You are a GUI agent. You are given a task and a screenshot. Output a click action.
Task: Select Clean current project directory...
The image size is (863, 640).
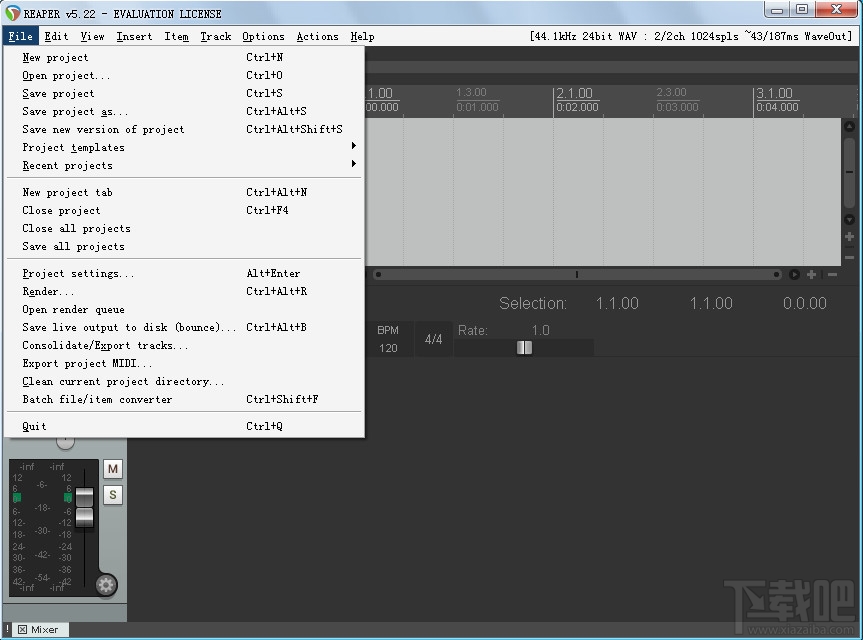(x=184, y=381)
